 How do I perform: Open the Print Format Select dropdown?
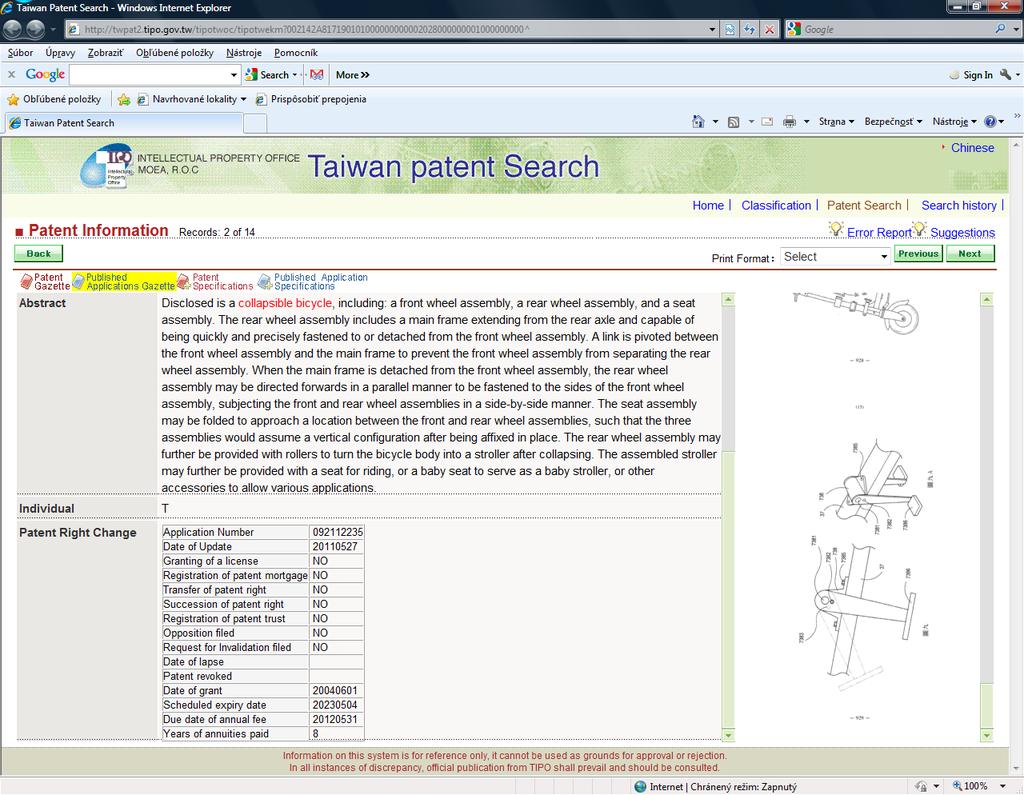point(835,257)
